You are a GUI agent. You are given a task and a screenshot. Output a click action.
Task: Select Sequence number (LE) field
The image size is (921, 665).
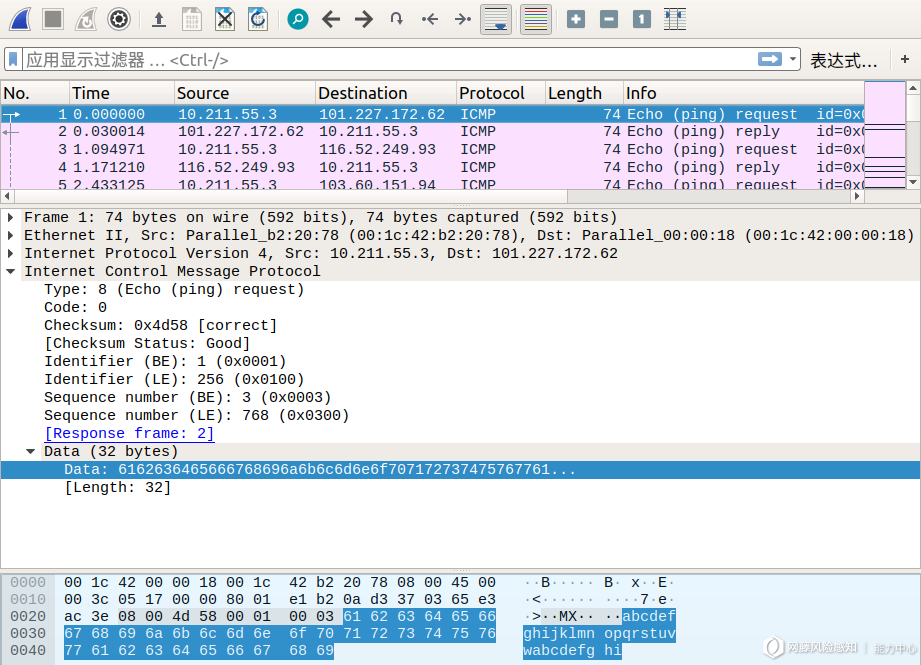(x=197, y=415)
